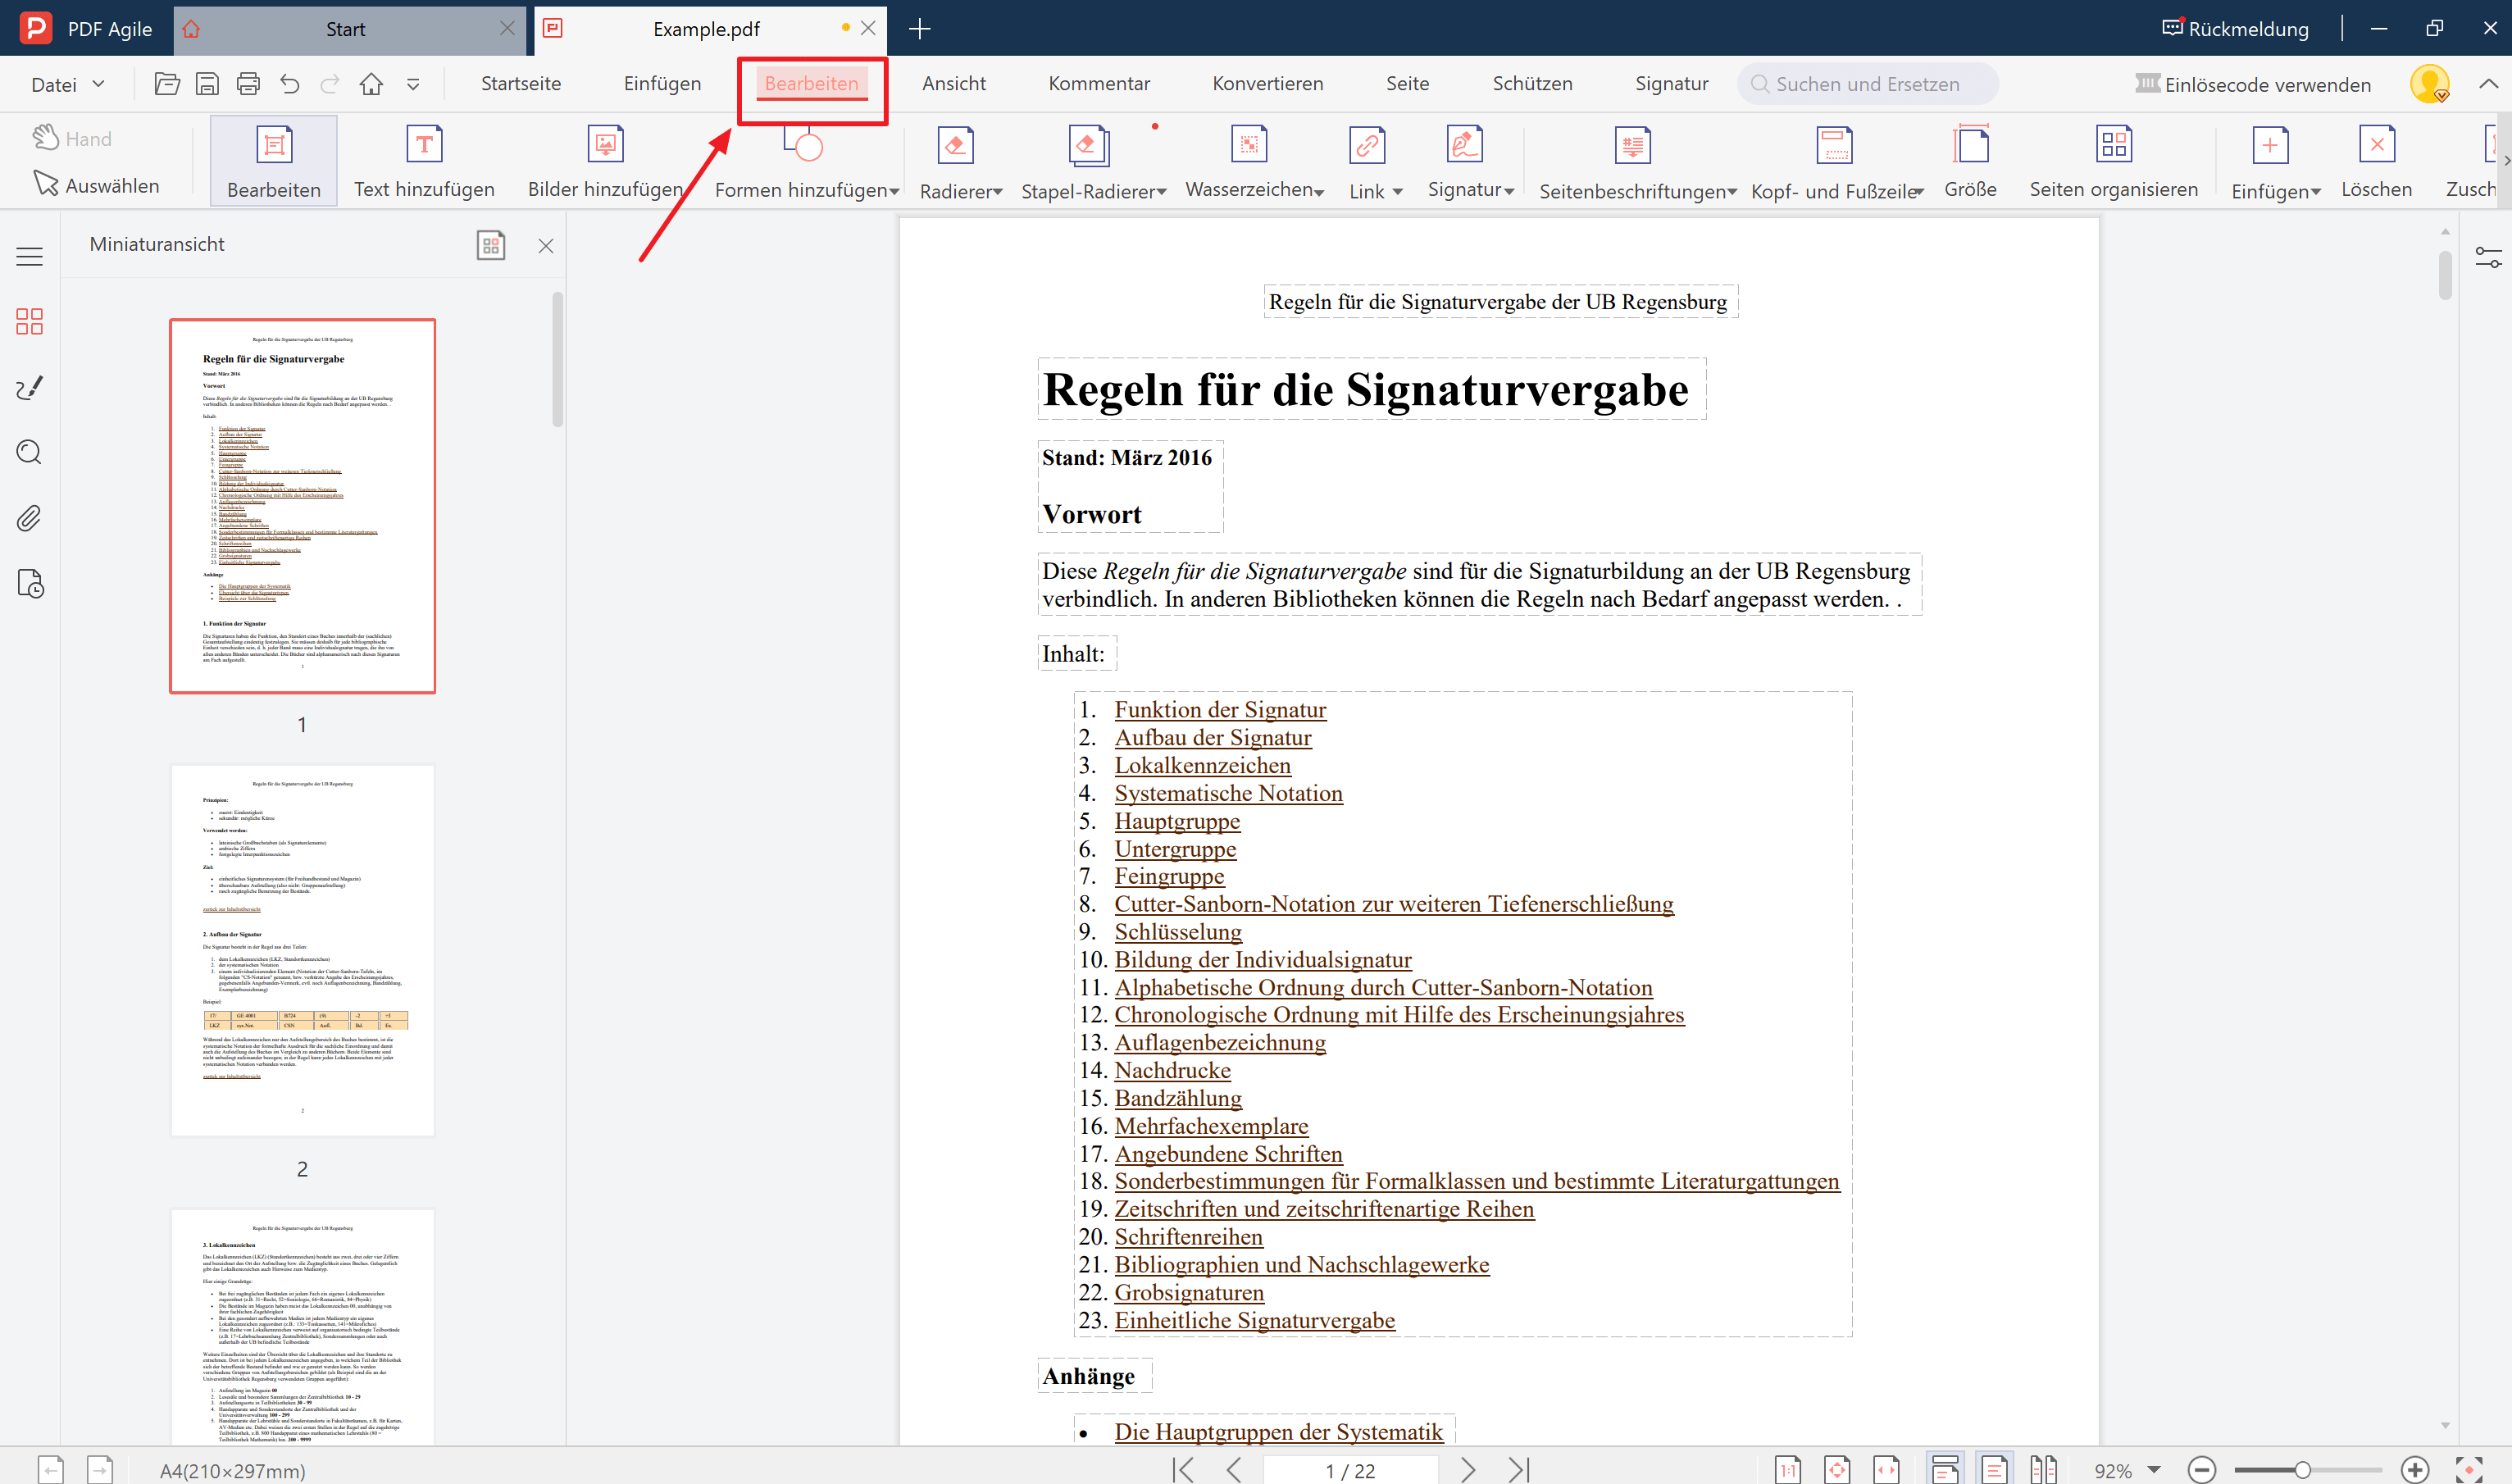Toggle the Bearbeiten edit mode button
The width and height of the screenshot is (2512, 1484).
point(273,161)
